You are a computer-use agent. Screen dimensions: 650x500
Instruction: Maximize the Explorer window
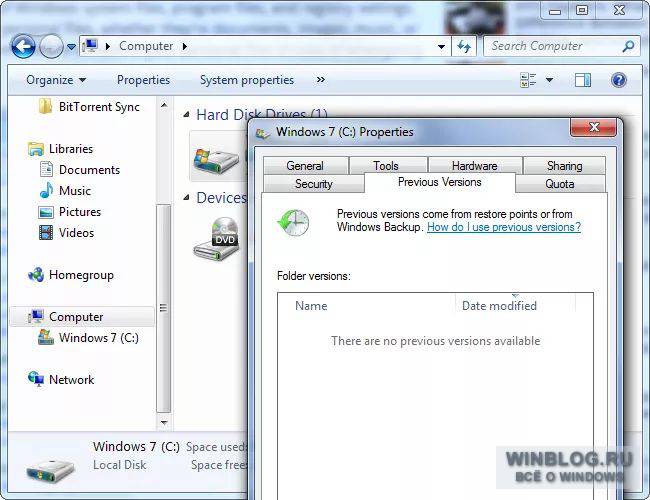[x=582, y=10]
